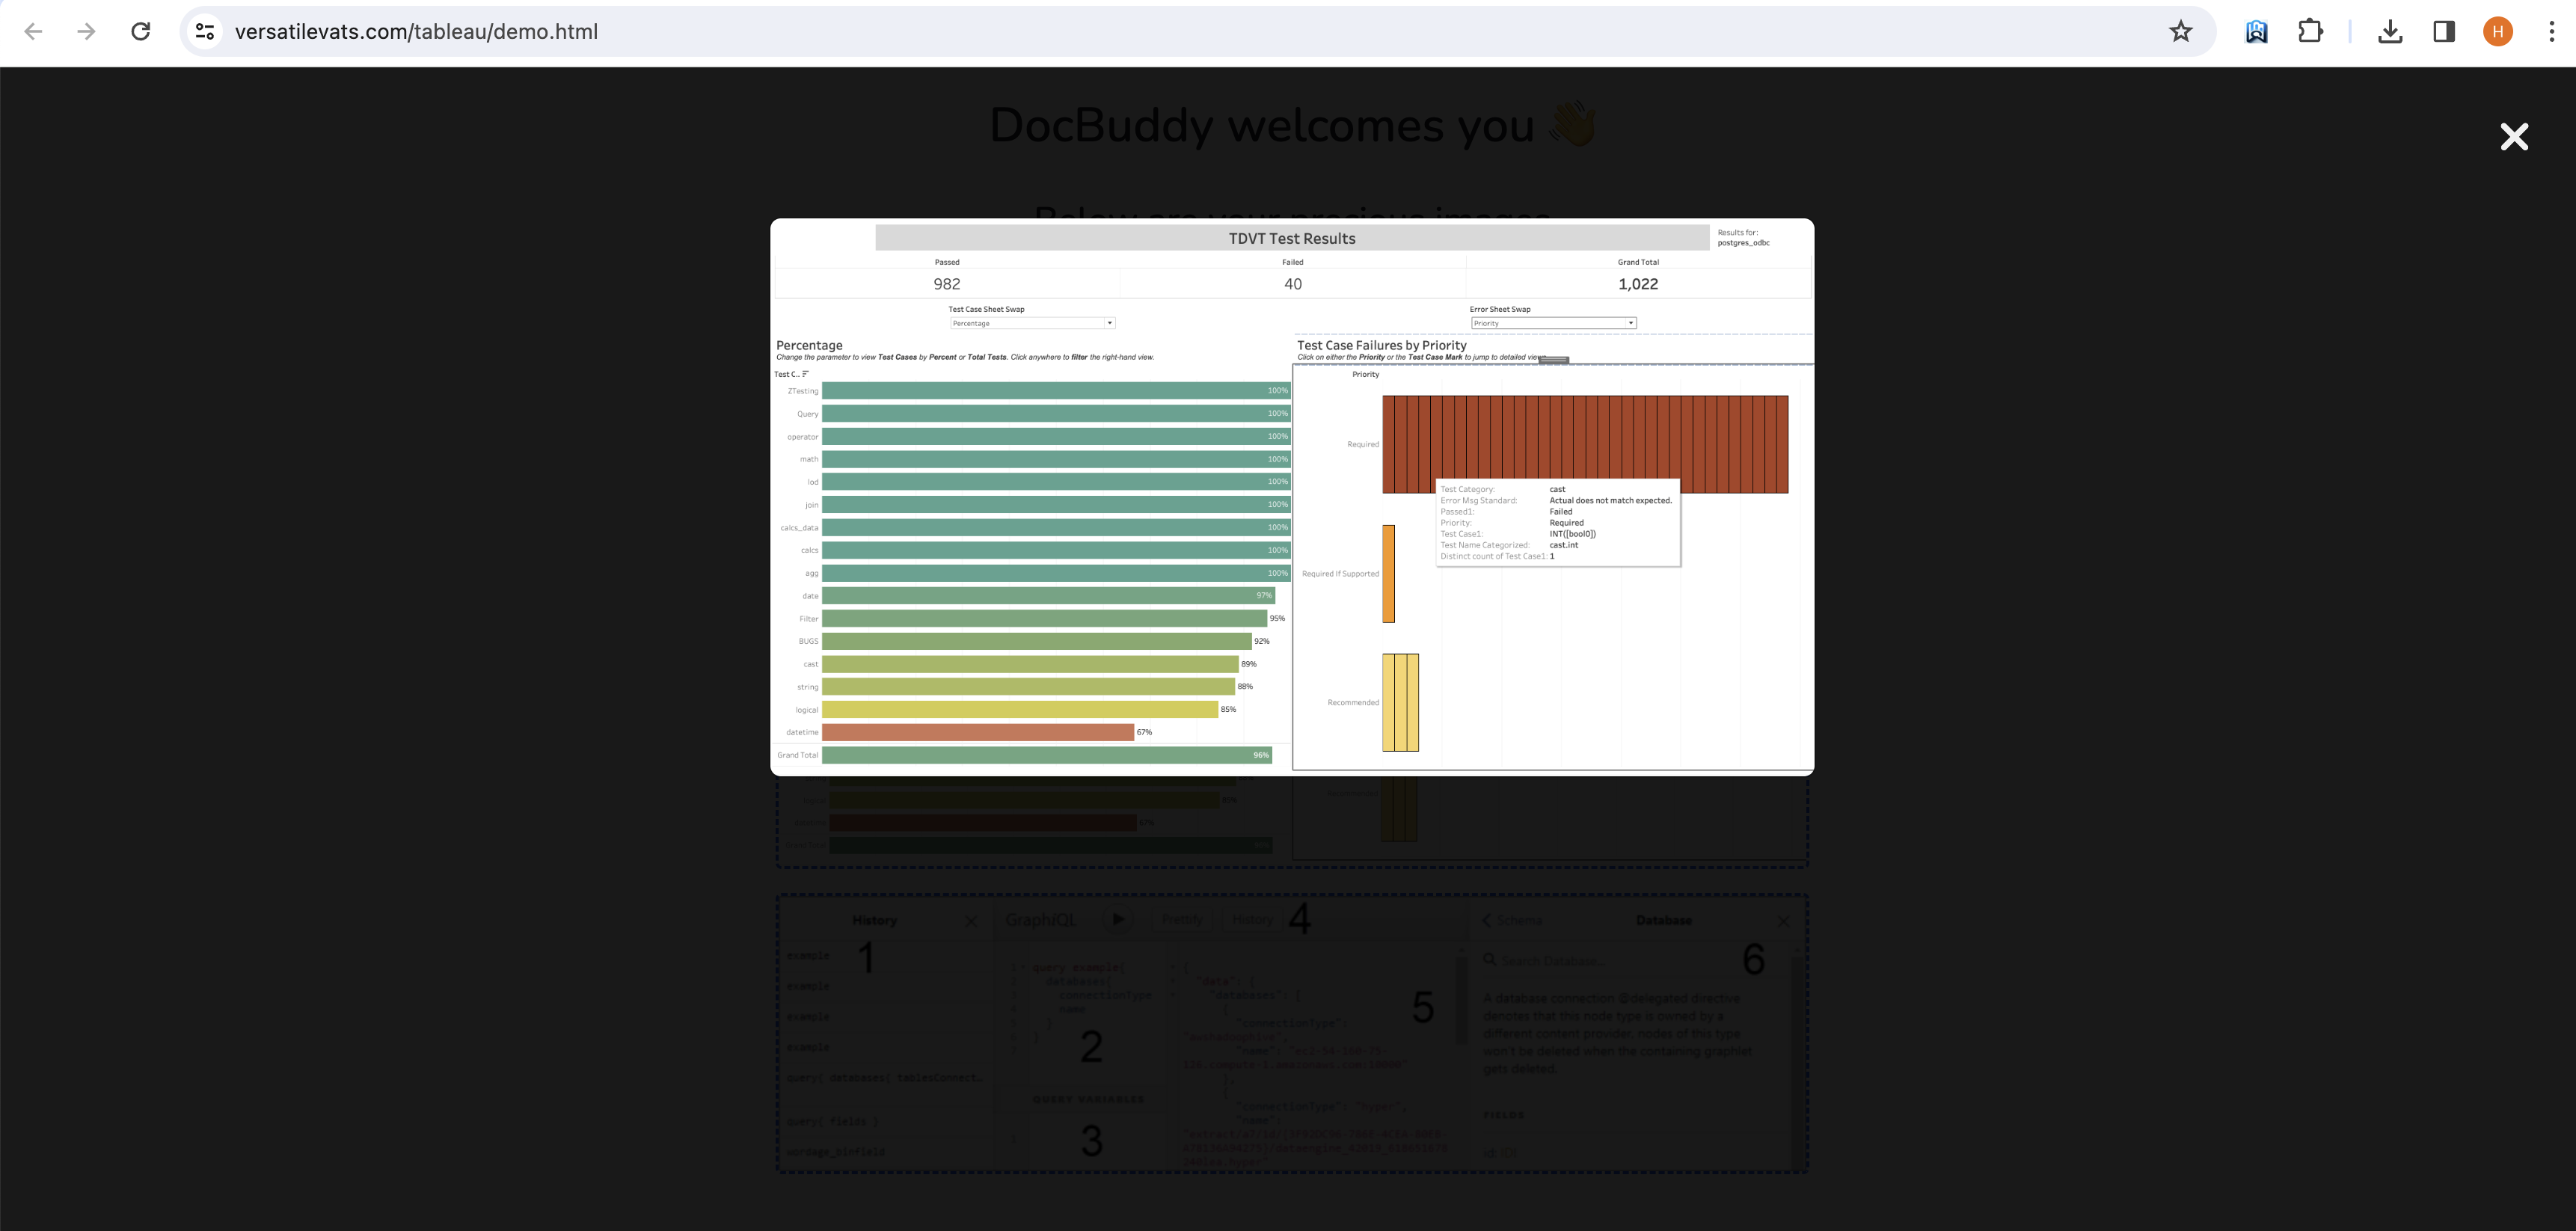Reload the page with the refresh icon
Image resolution: width=2576 pixels, height=1231 pixels.
click(x=141, y=31)
